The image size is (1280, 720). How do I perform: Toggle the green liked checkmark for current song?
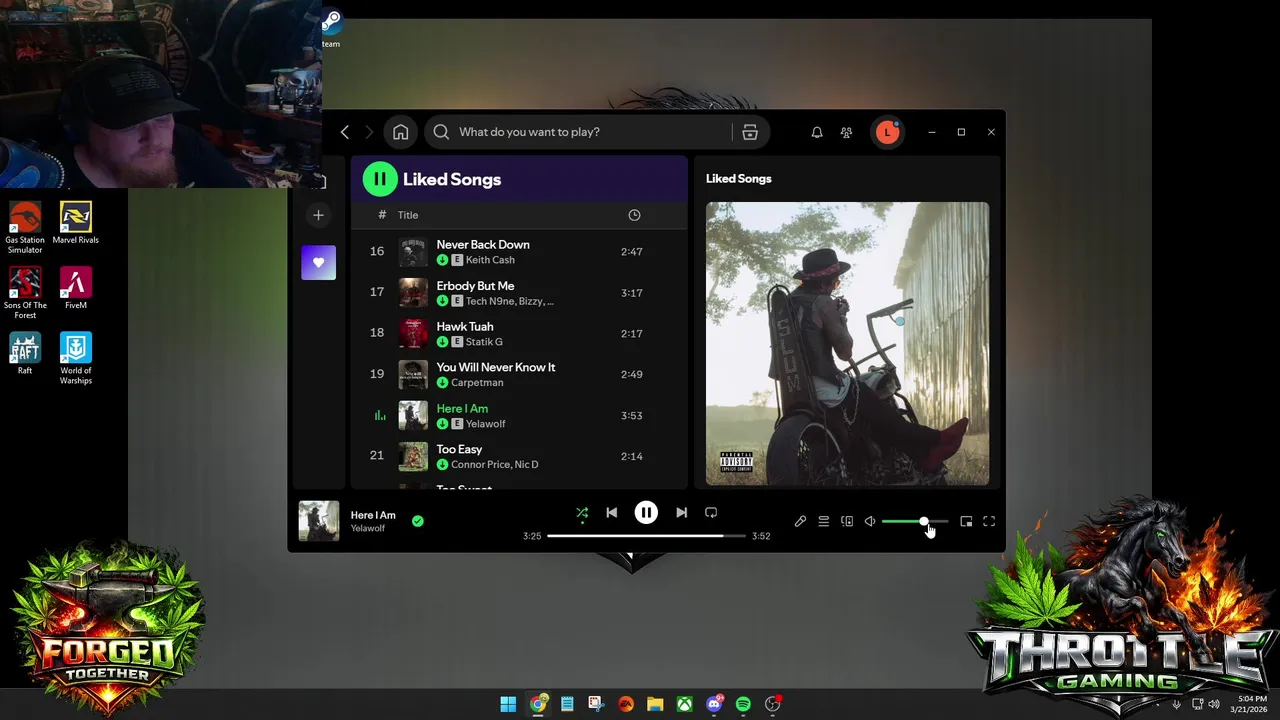point(418,521)
